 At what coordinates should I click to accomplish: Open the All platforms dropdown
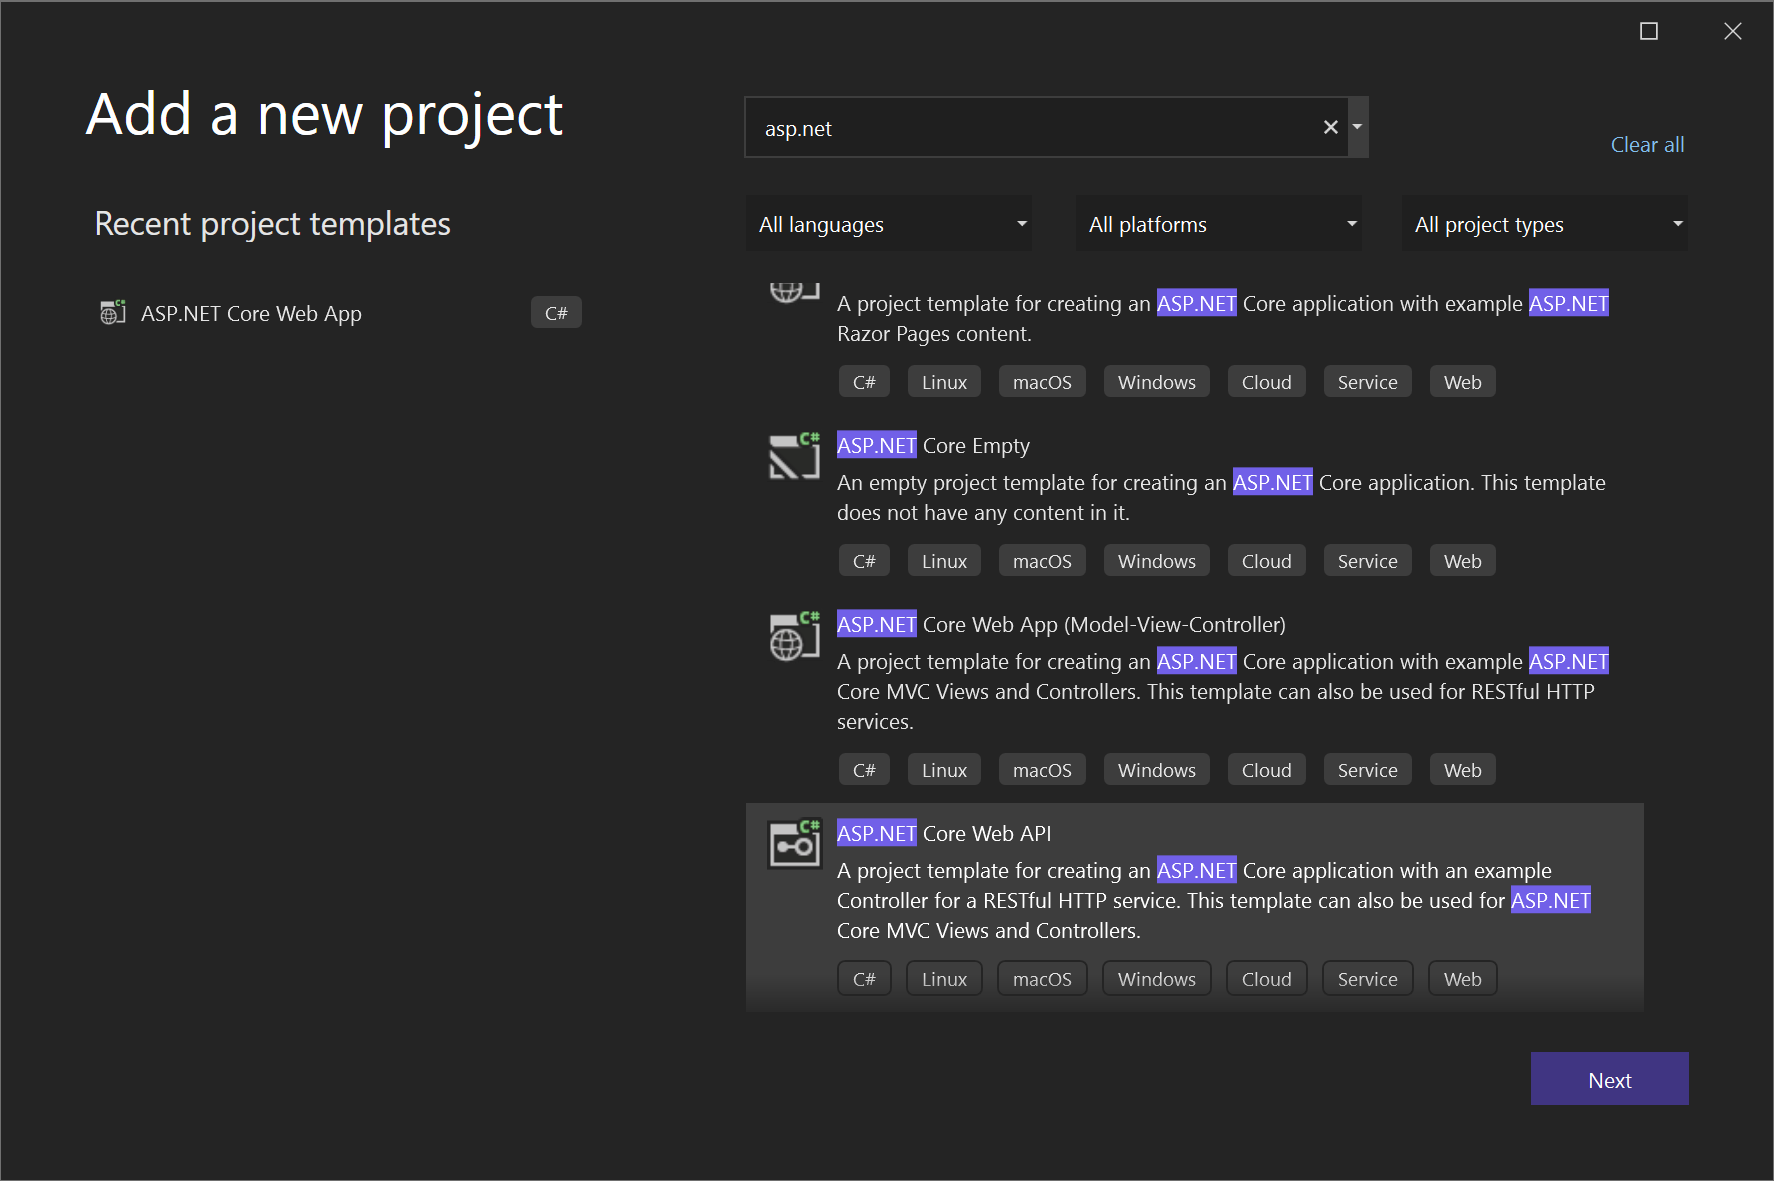[x=1218, y=224]
